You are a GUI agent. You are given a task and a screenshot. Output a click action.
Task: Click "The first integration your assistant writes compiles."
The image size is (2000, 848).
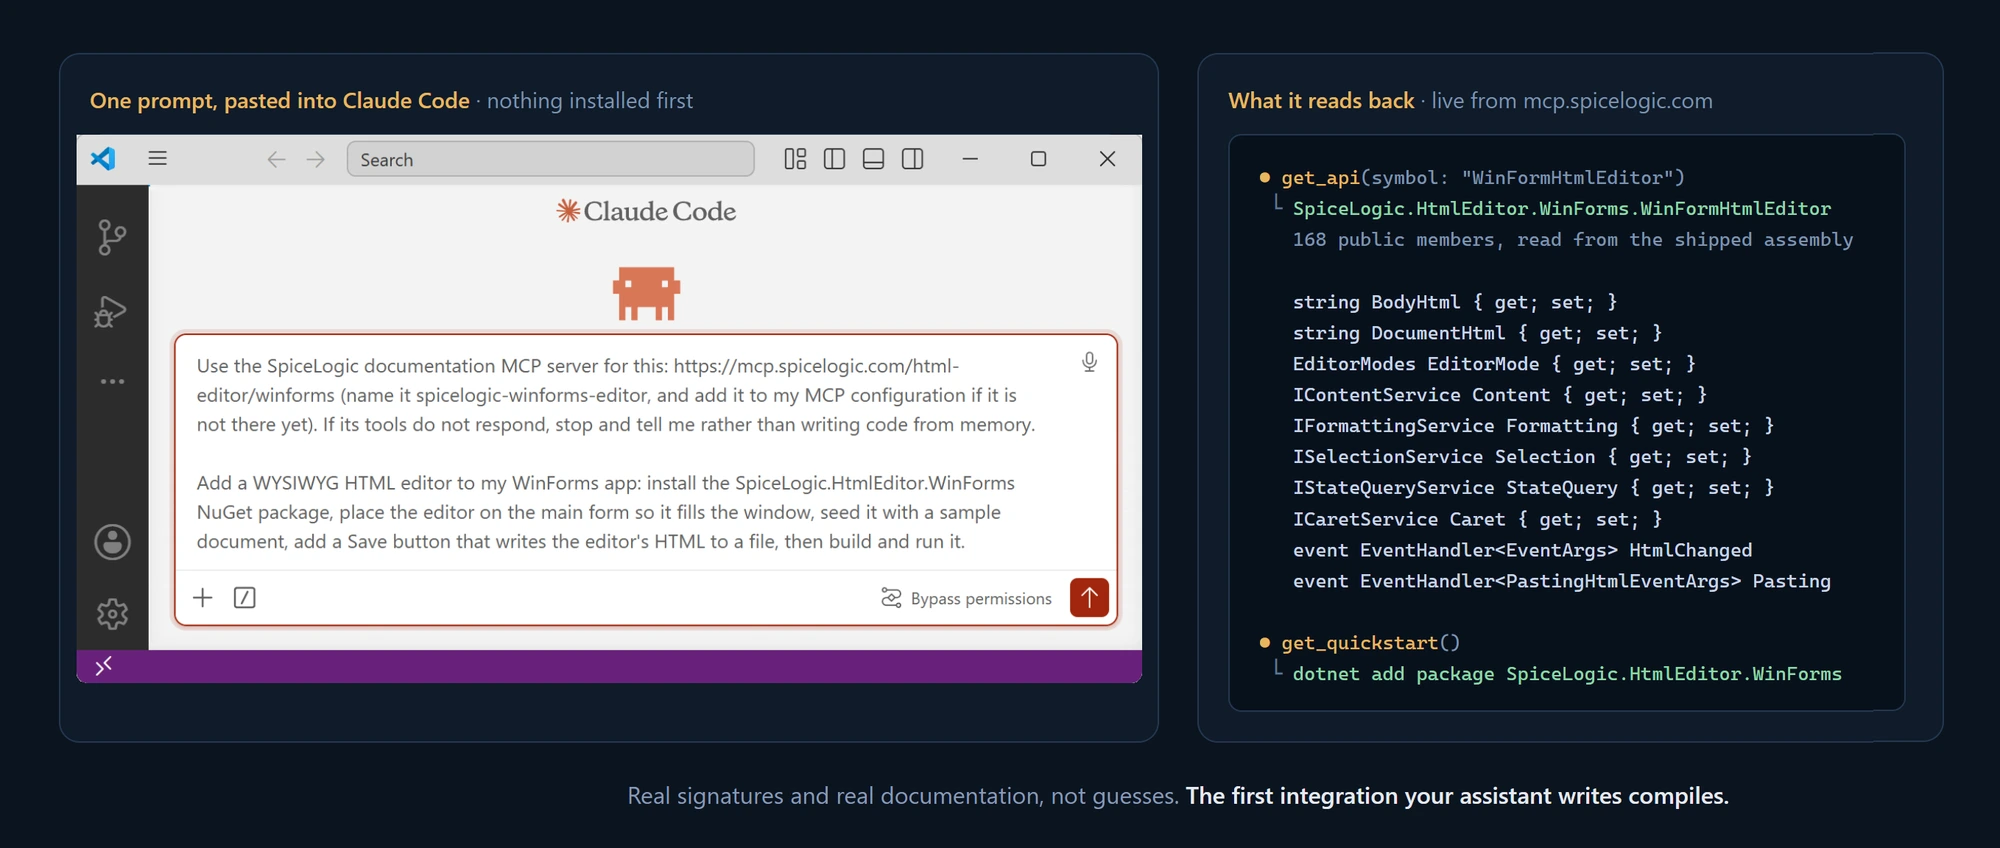pyautogui.click(x=1457, y=795)
